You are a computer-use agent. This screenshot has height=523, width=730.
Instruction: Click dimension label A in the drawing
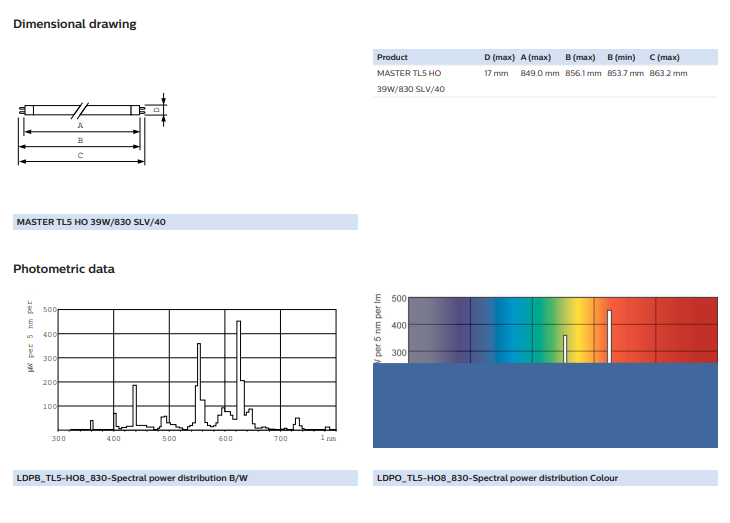point(80,125)
